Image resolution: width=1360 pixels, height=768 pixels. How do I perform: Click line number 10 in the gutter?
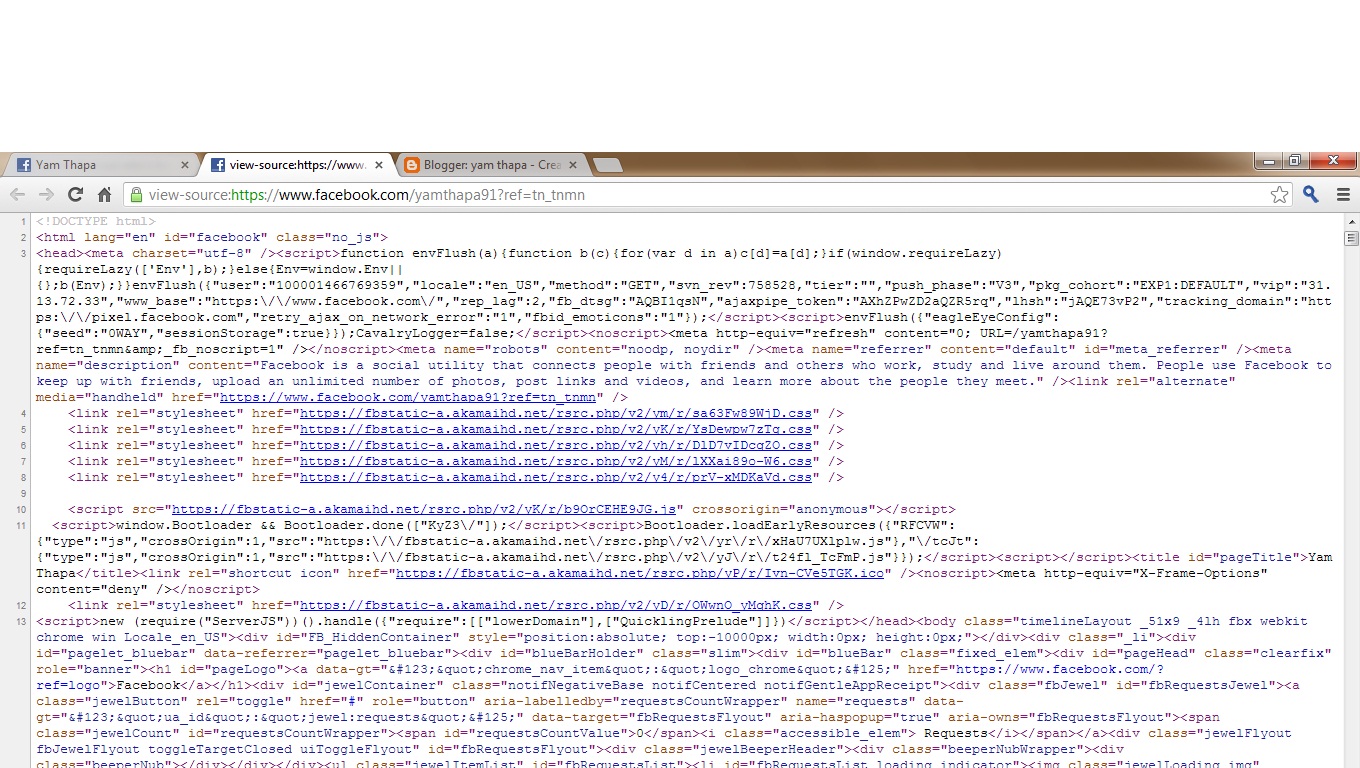tap(22, 510)
